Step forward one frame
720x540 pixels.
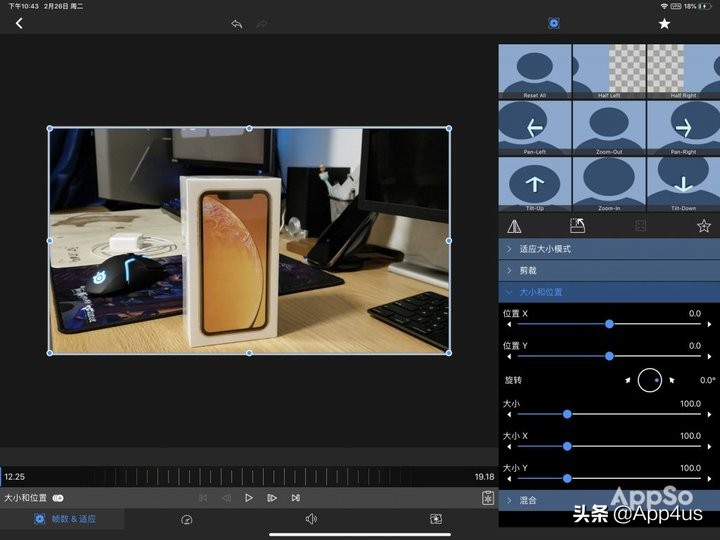pos(272,498)
